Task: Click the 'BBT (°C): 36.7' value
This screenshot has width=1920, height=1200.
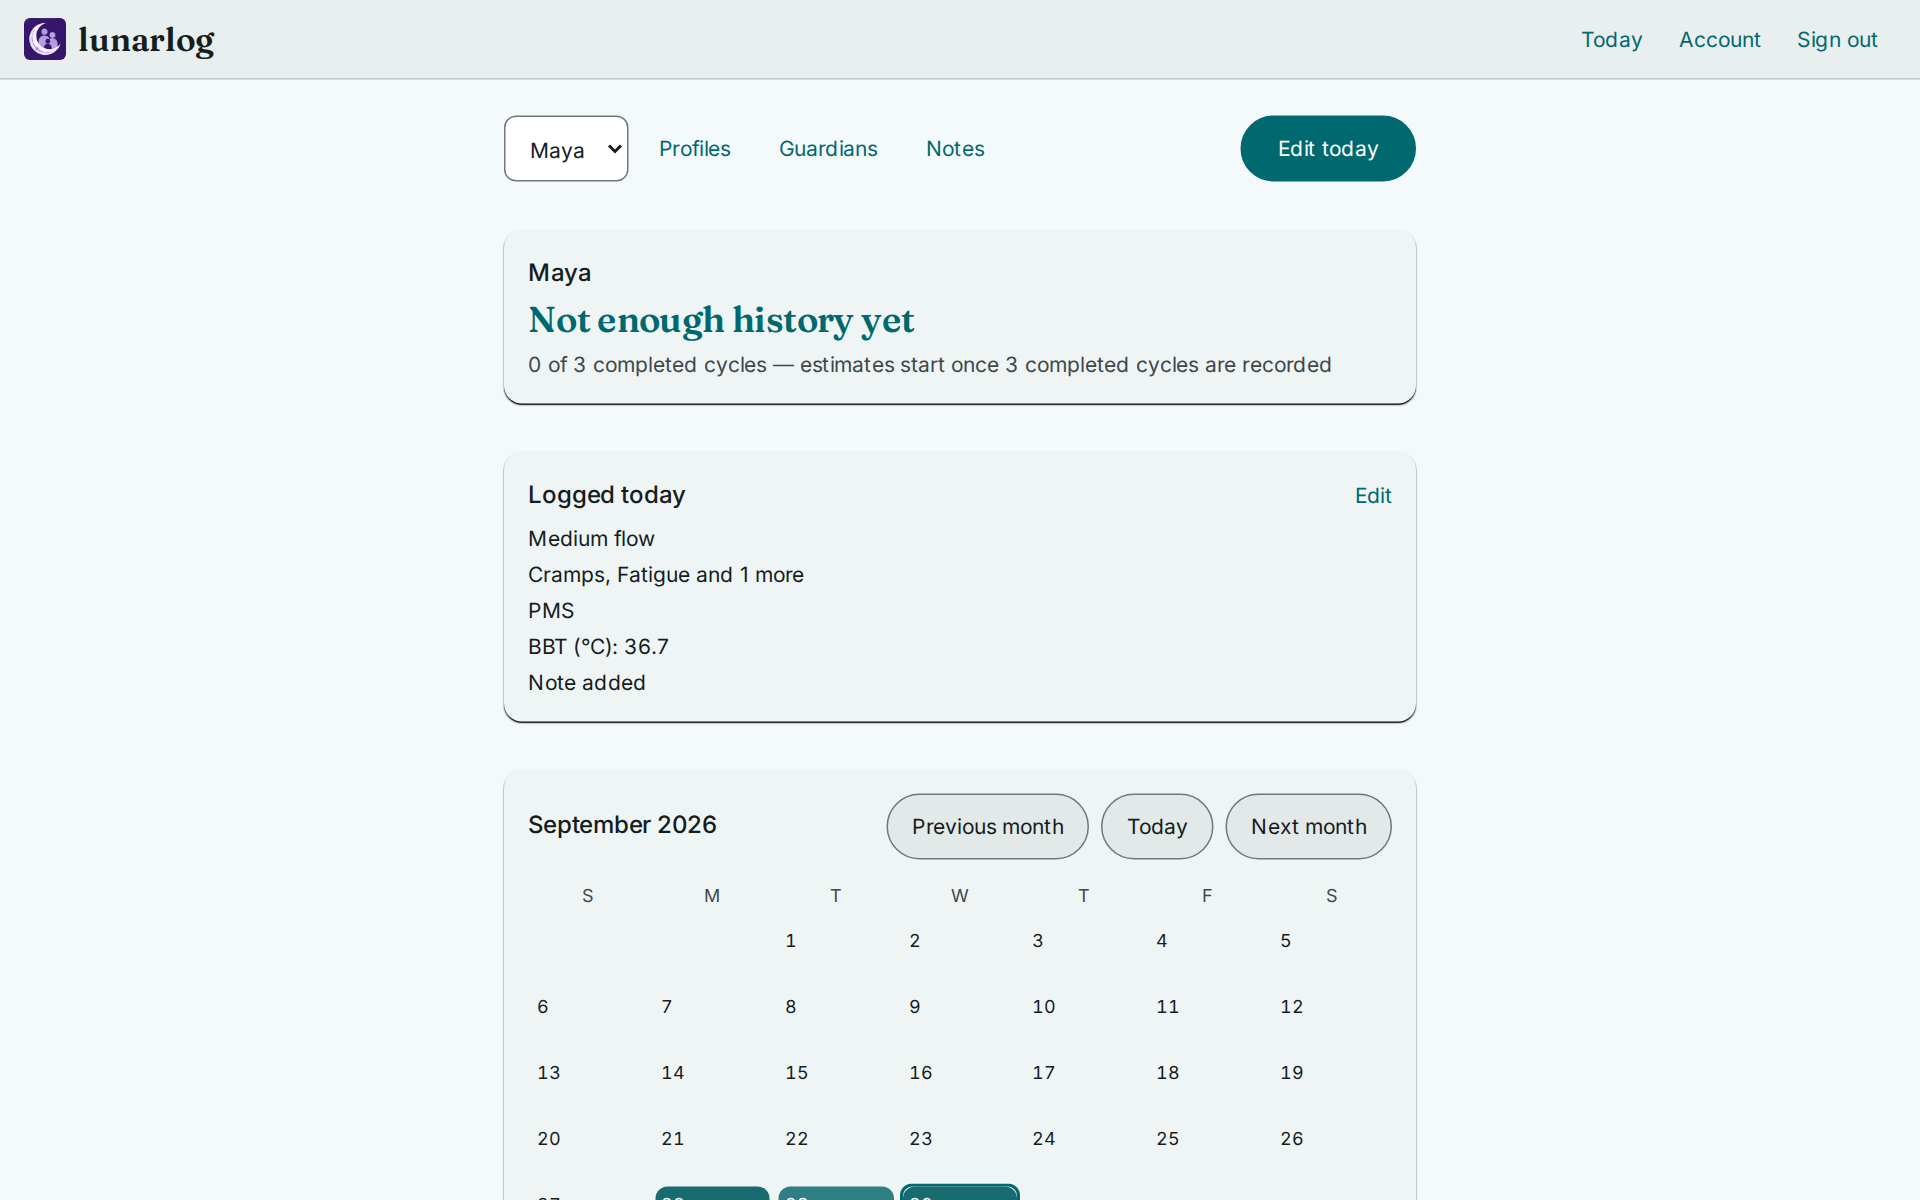Action: (x=598, y=647)
